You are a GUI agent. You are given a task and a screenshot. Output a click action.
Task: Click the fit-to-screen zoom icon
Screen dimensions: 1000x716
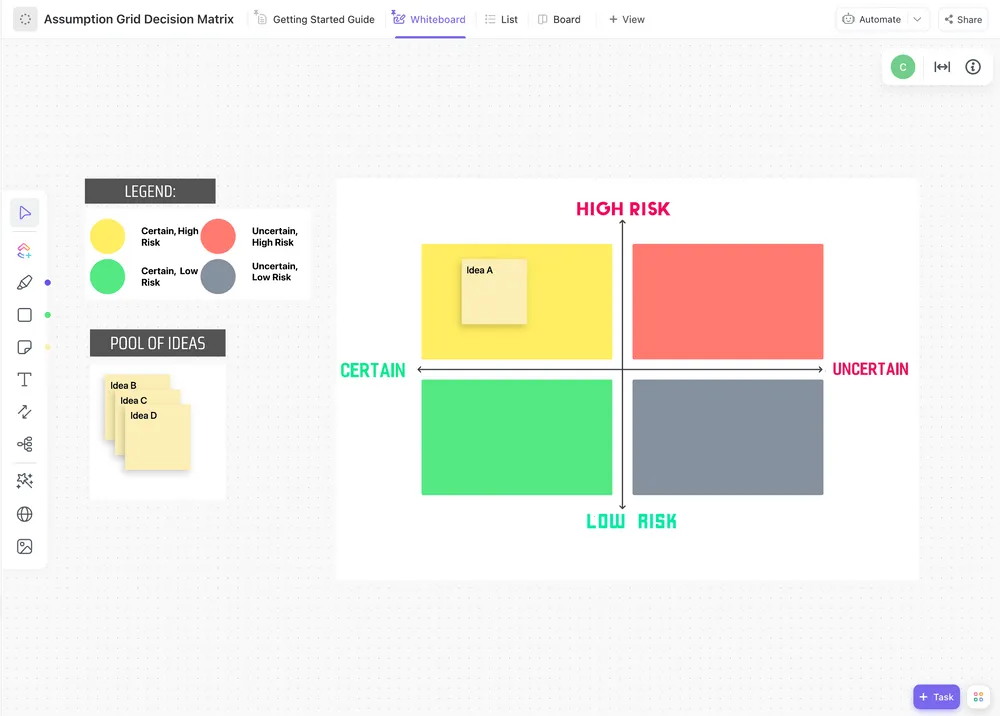(x=941, y=66)
